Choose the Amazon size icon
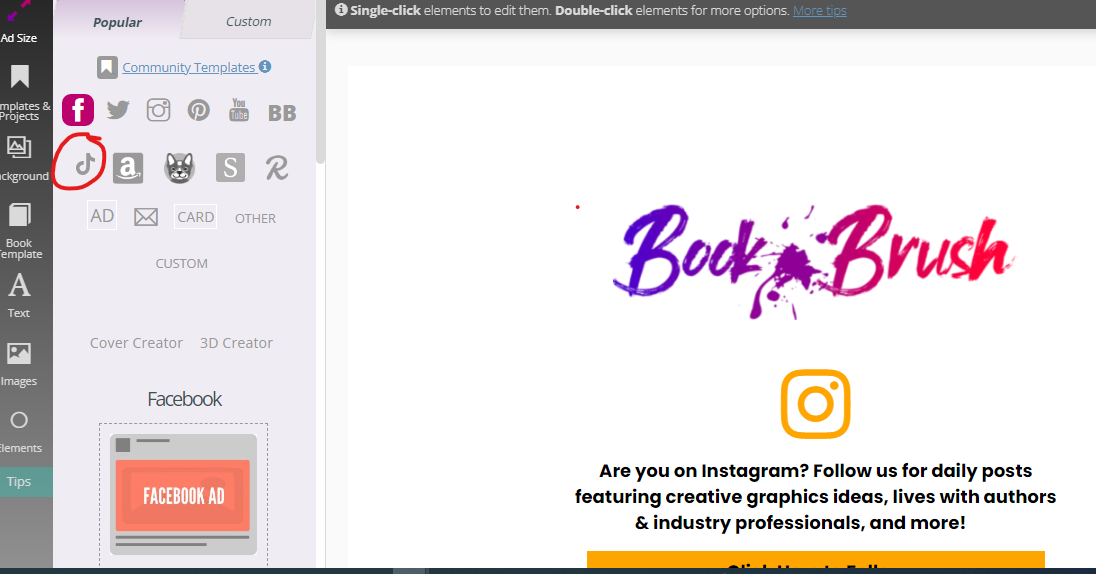 pyautogui.click(x=128, y=168)
